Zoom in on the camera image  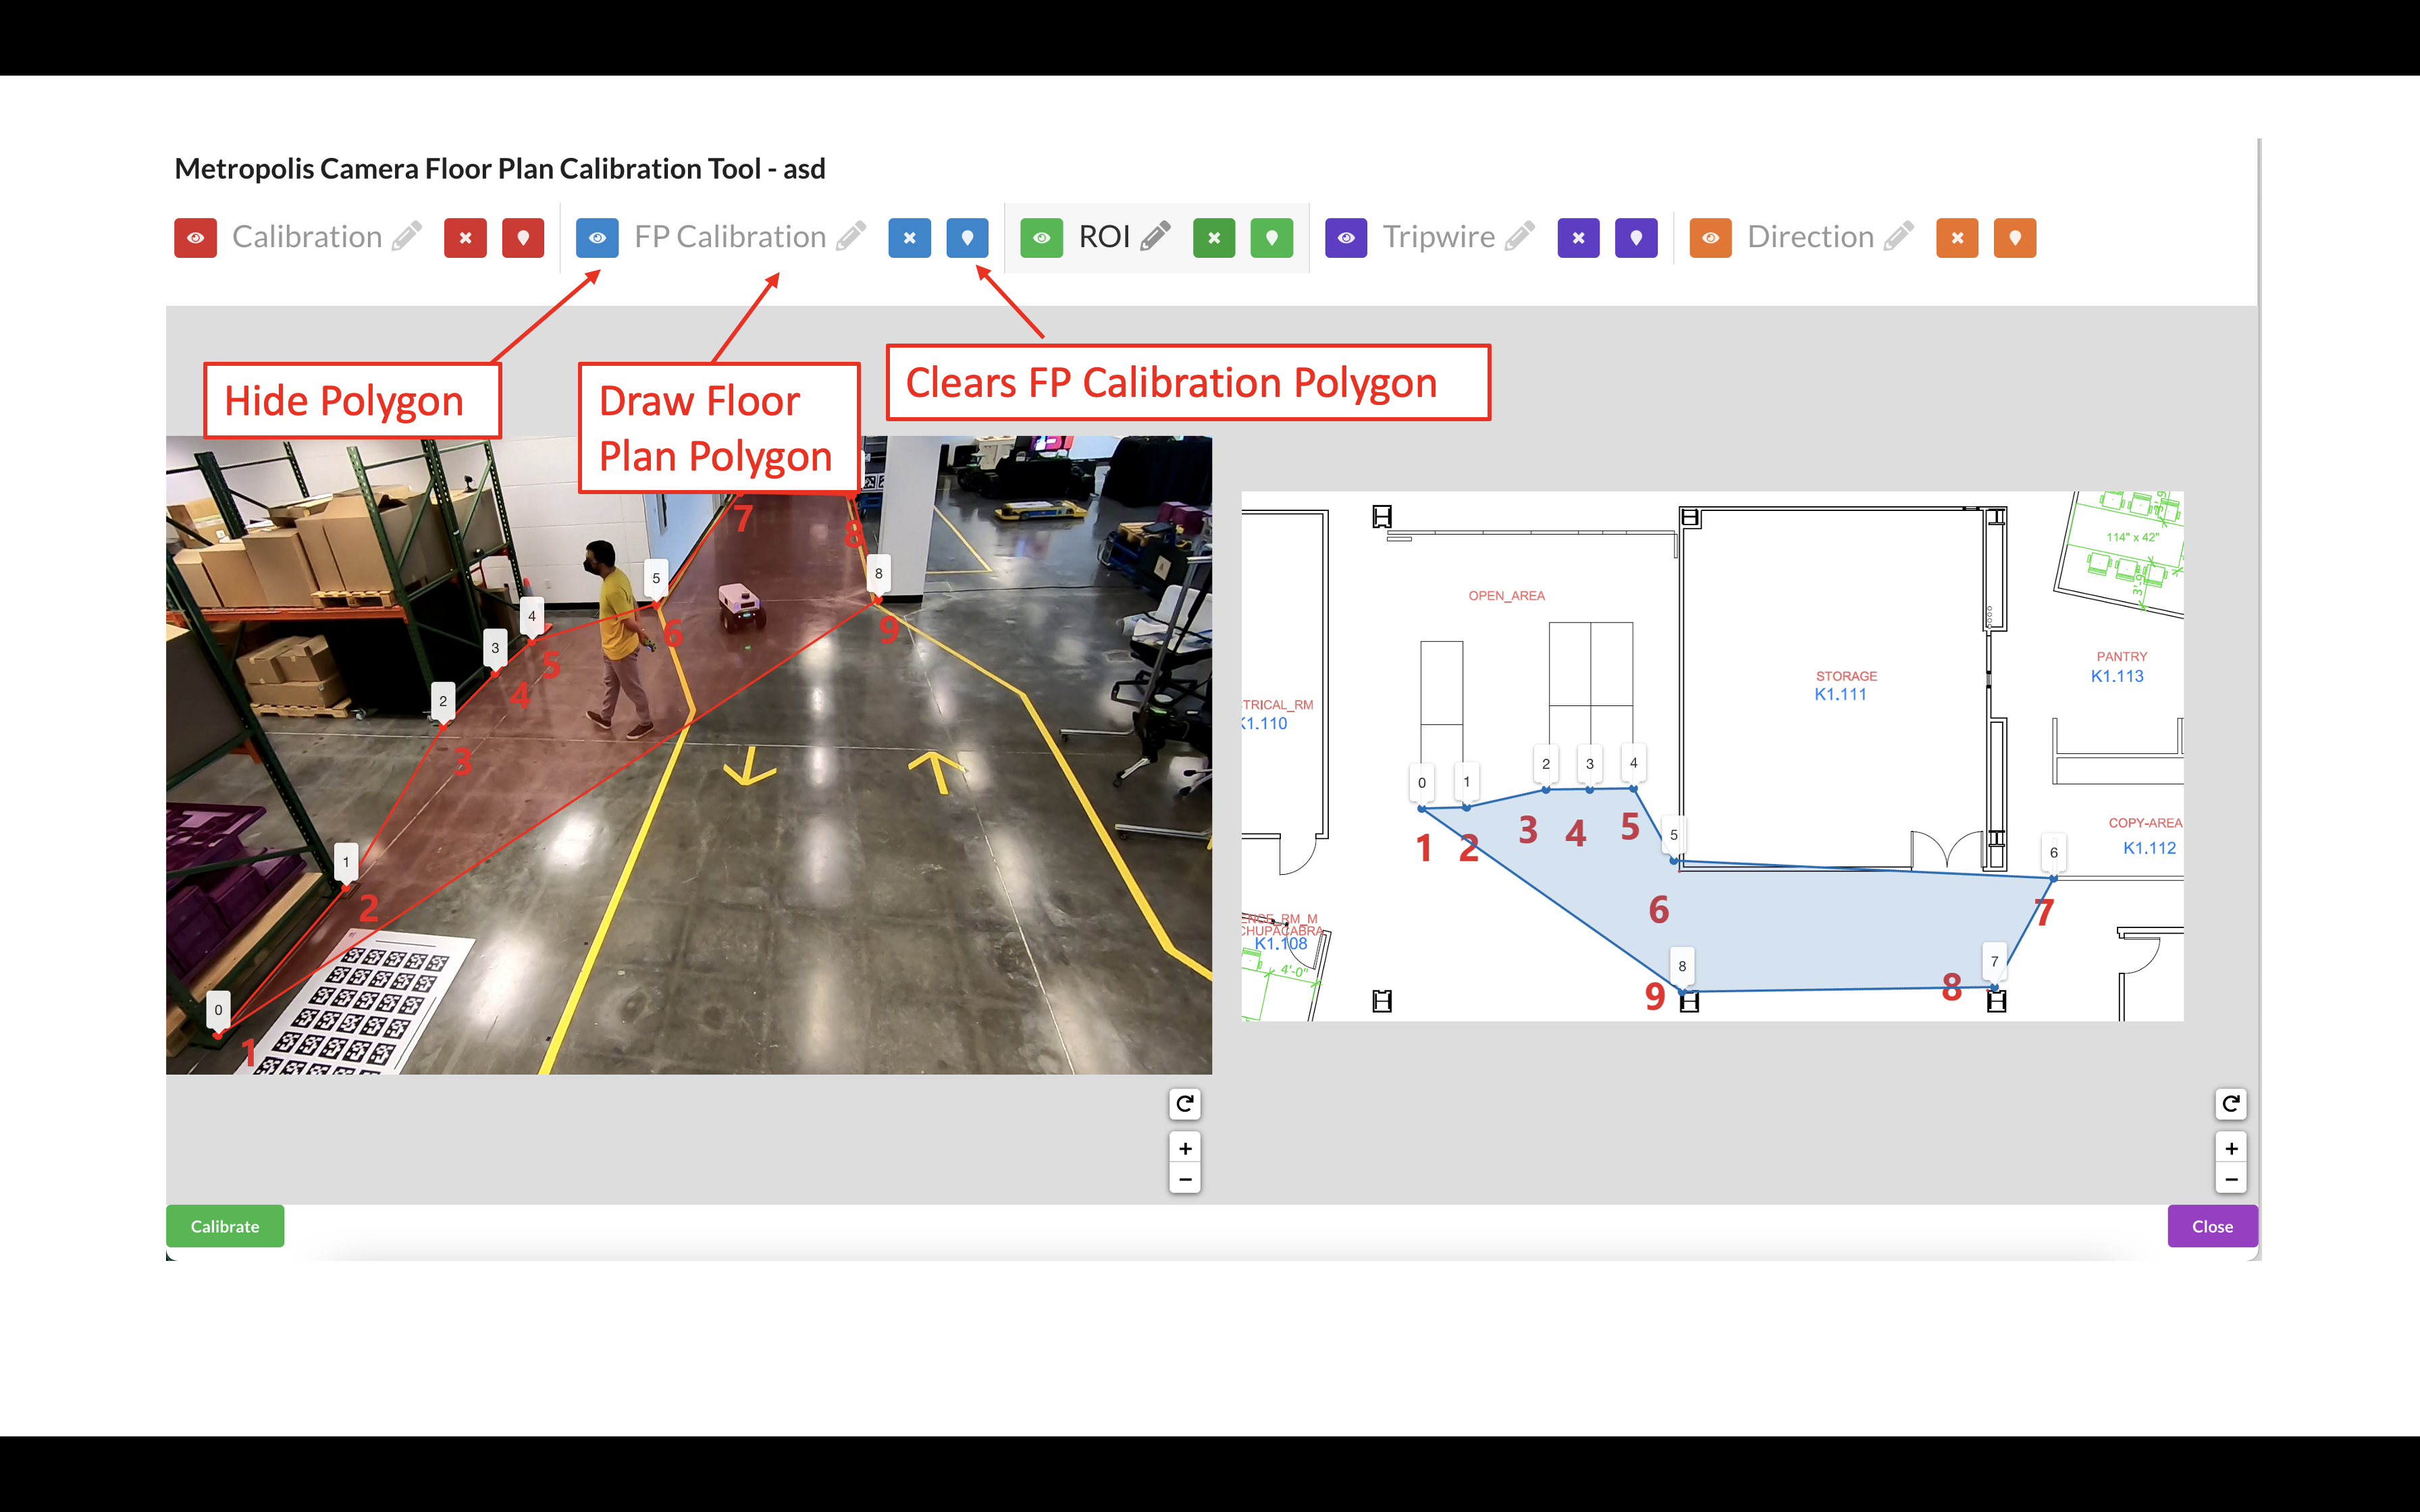[1184, 1147]
